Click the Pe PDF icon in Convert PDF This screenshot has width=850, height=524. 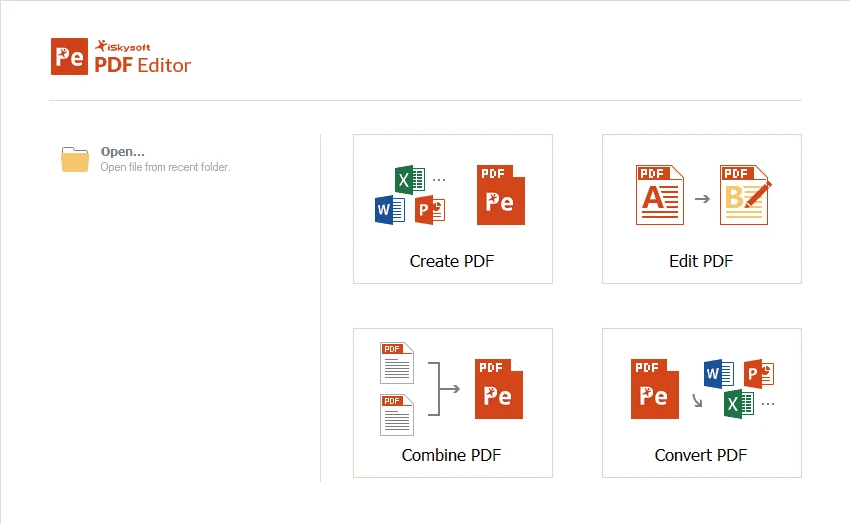tap(654, 389)
